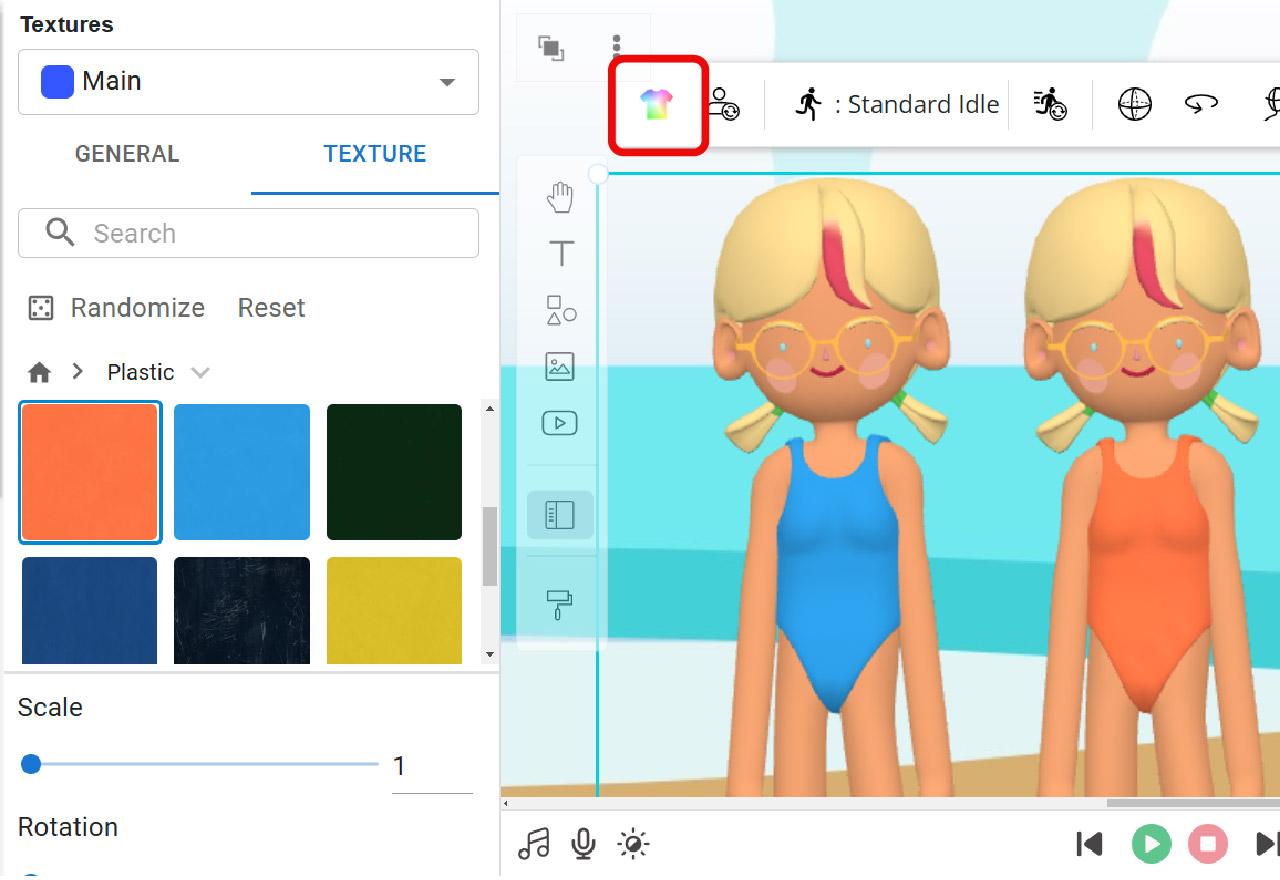Viewport: 1280px width, 880px height.
Task: Click the Reset link
Action: (x=271, y=308)
